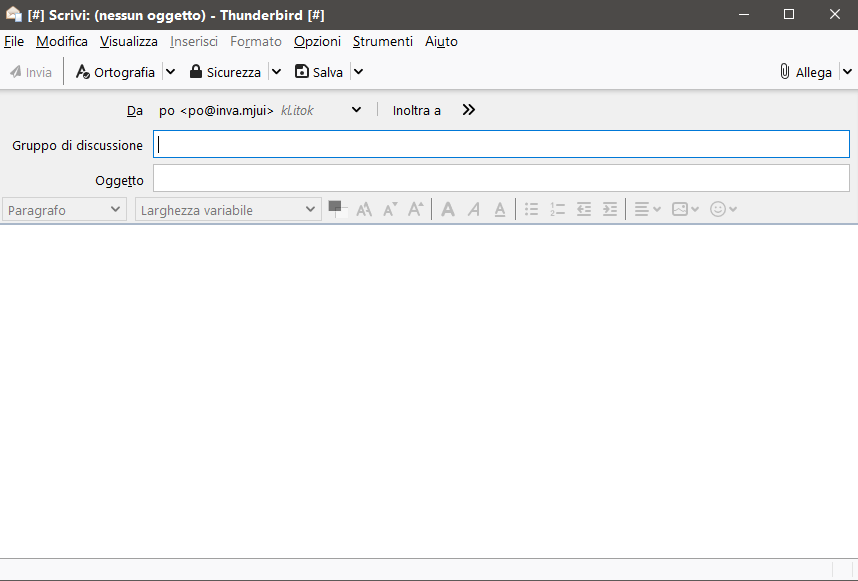
Task: Open the Ortografia dropdown arrow
Action: tap(171, 72)
